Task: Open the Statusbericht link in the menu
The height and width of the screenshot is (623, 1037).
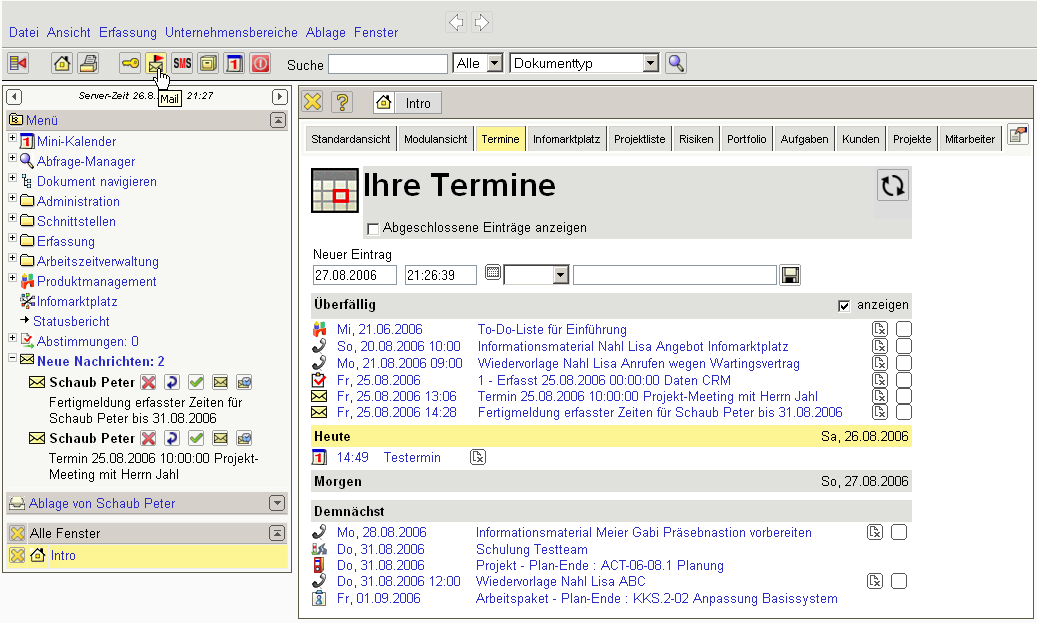Action: [x=71, y=321]
